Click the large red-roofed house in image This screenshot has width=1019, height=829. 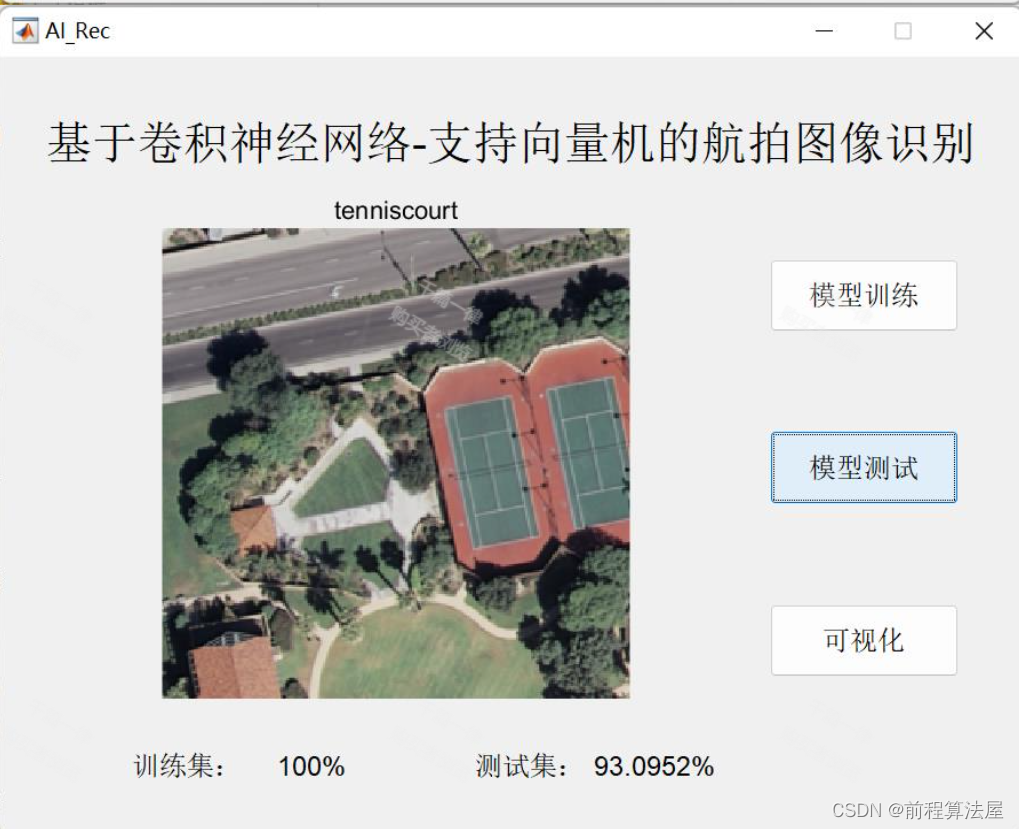(x=234, y=667)
